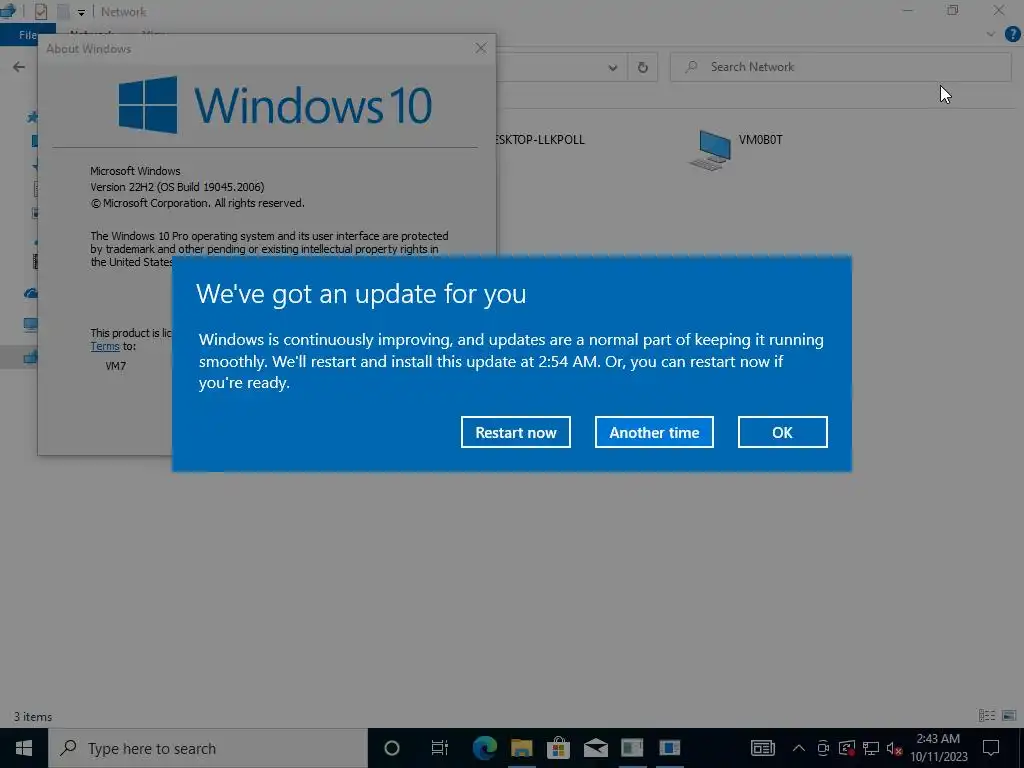Choose Another time in the update prompt

click(654, 432)
